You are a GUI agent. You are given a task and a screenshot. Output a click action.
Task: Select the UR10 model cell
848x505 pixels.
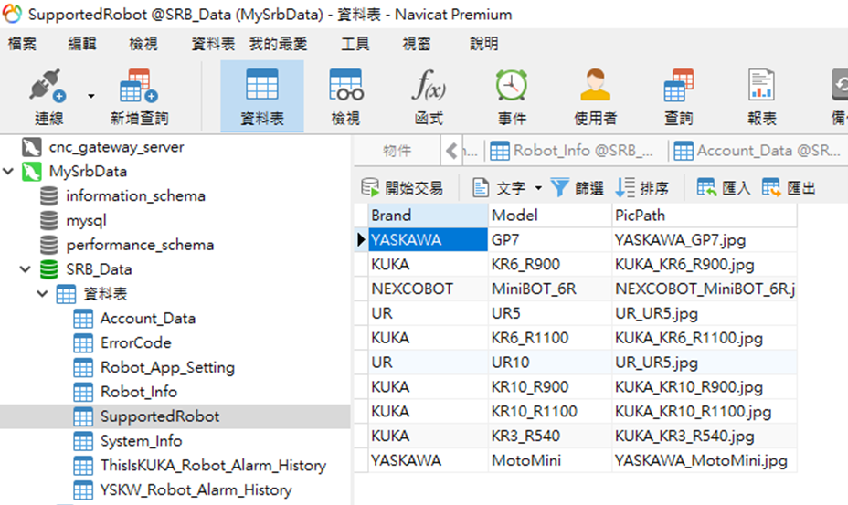pos(550,362)
